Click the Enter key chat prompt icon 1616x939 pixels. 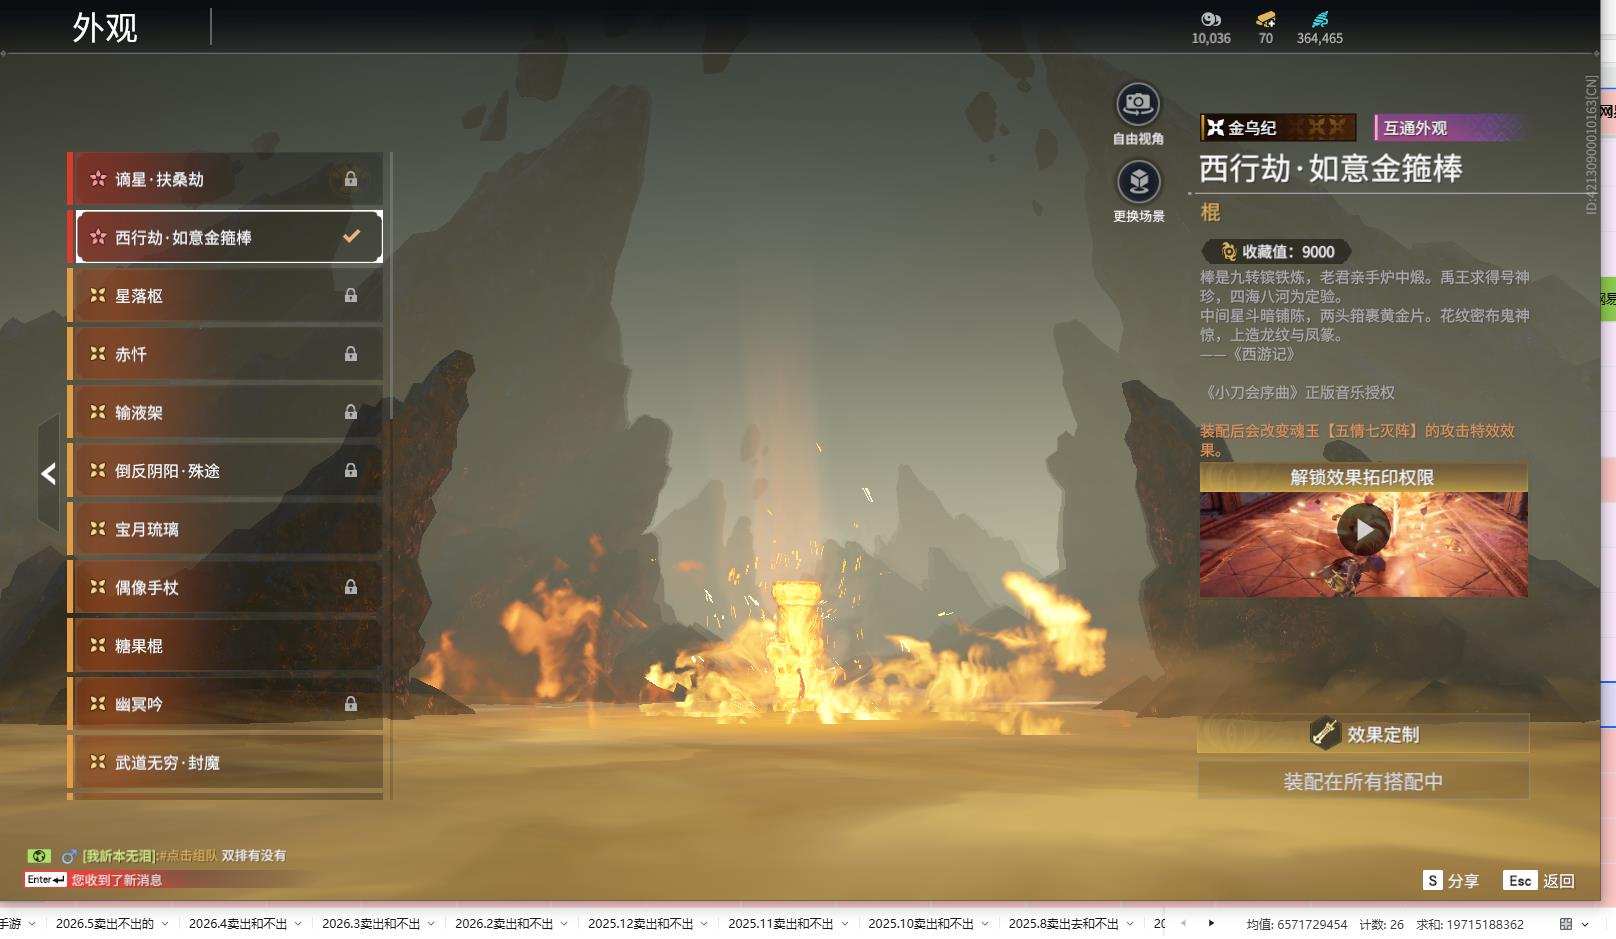click(x=46, y=880)
